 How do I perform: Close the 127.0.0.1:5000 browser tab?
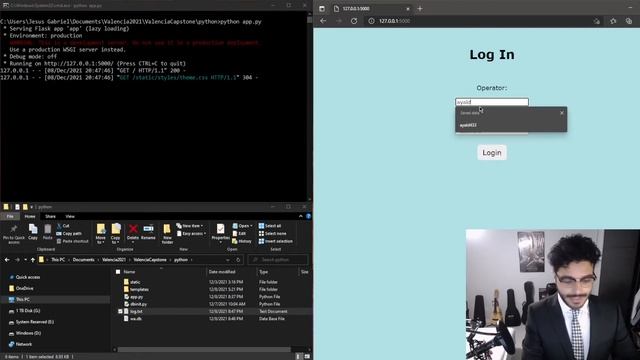pos(408,9)
